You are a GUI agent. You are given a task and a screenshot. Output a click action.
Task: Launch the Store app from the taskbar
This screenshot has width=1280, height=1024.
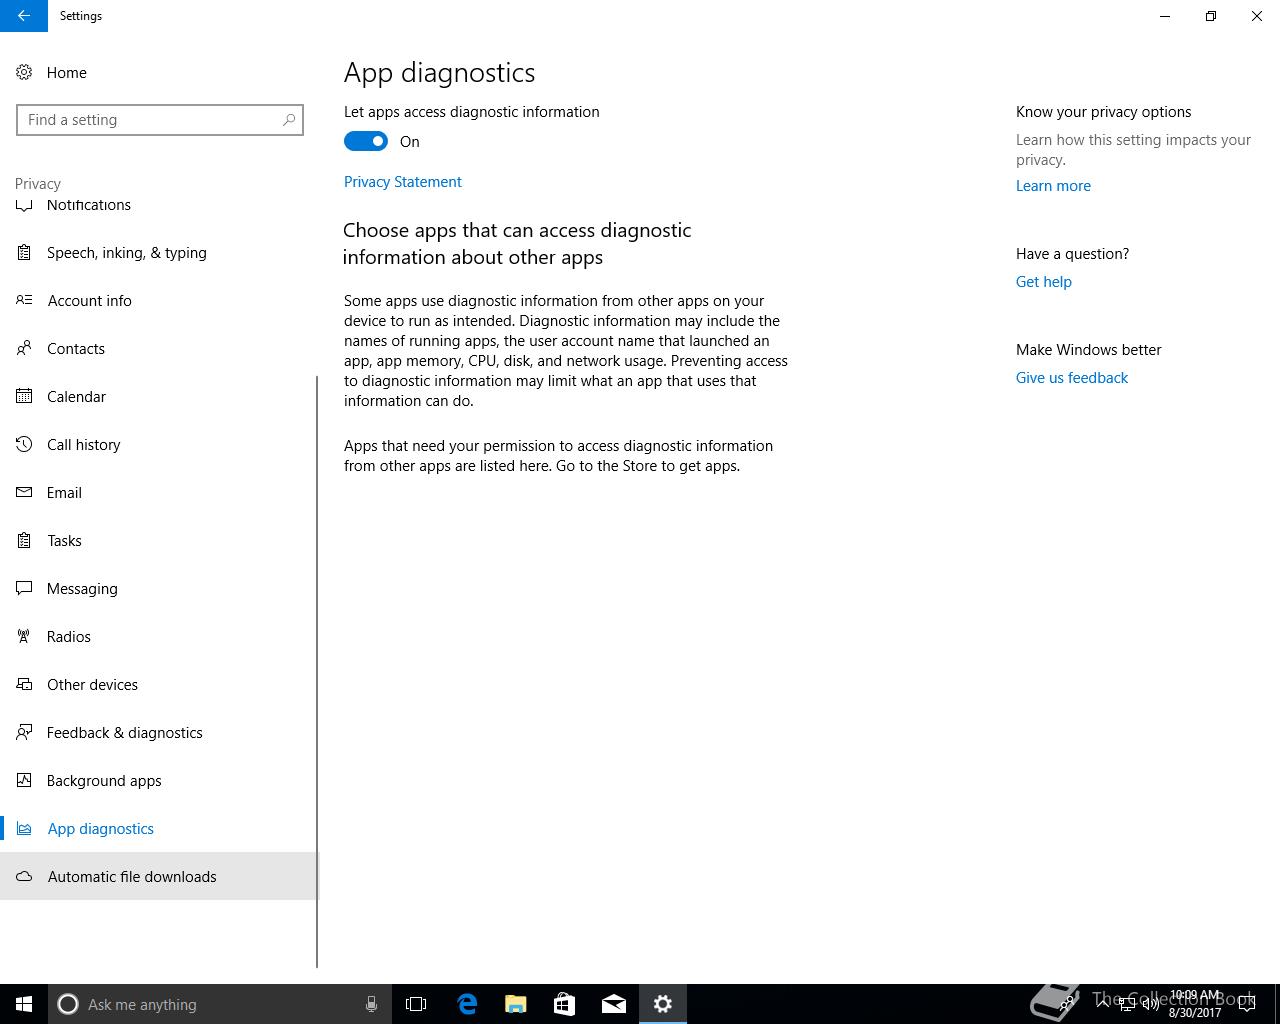(565, 1004)
